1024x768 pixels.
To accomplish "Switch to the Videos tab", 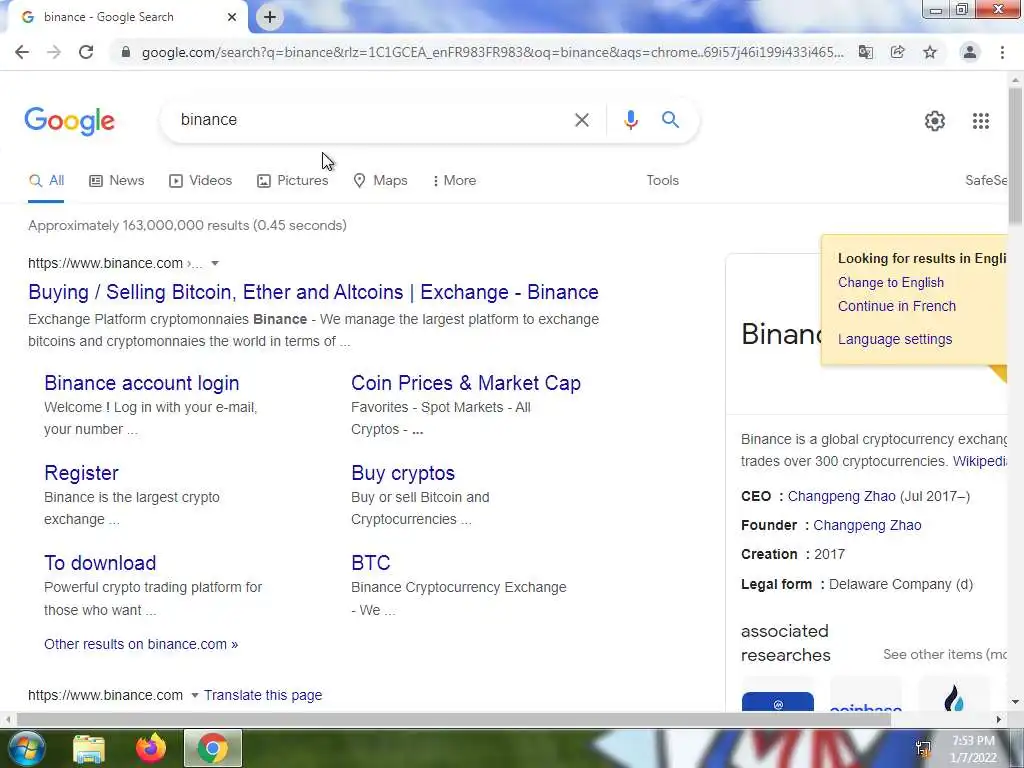I will pos(200,181).
